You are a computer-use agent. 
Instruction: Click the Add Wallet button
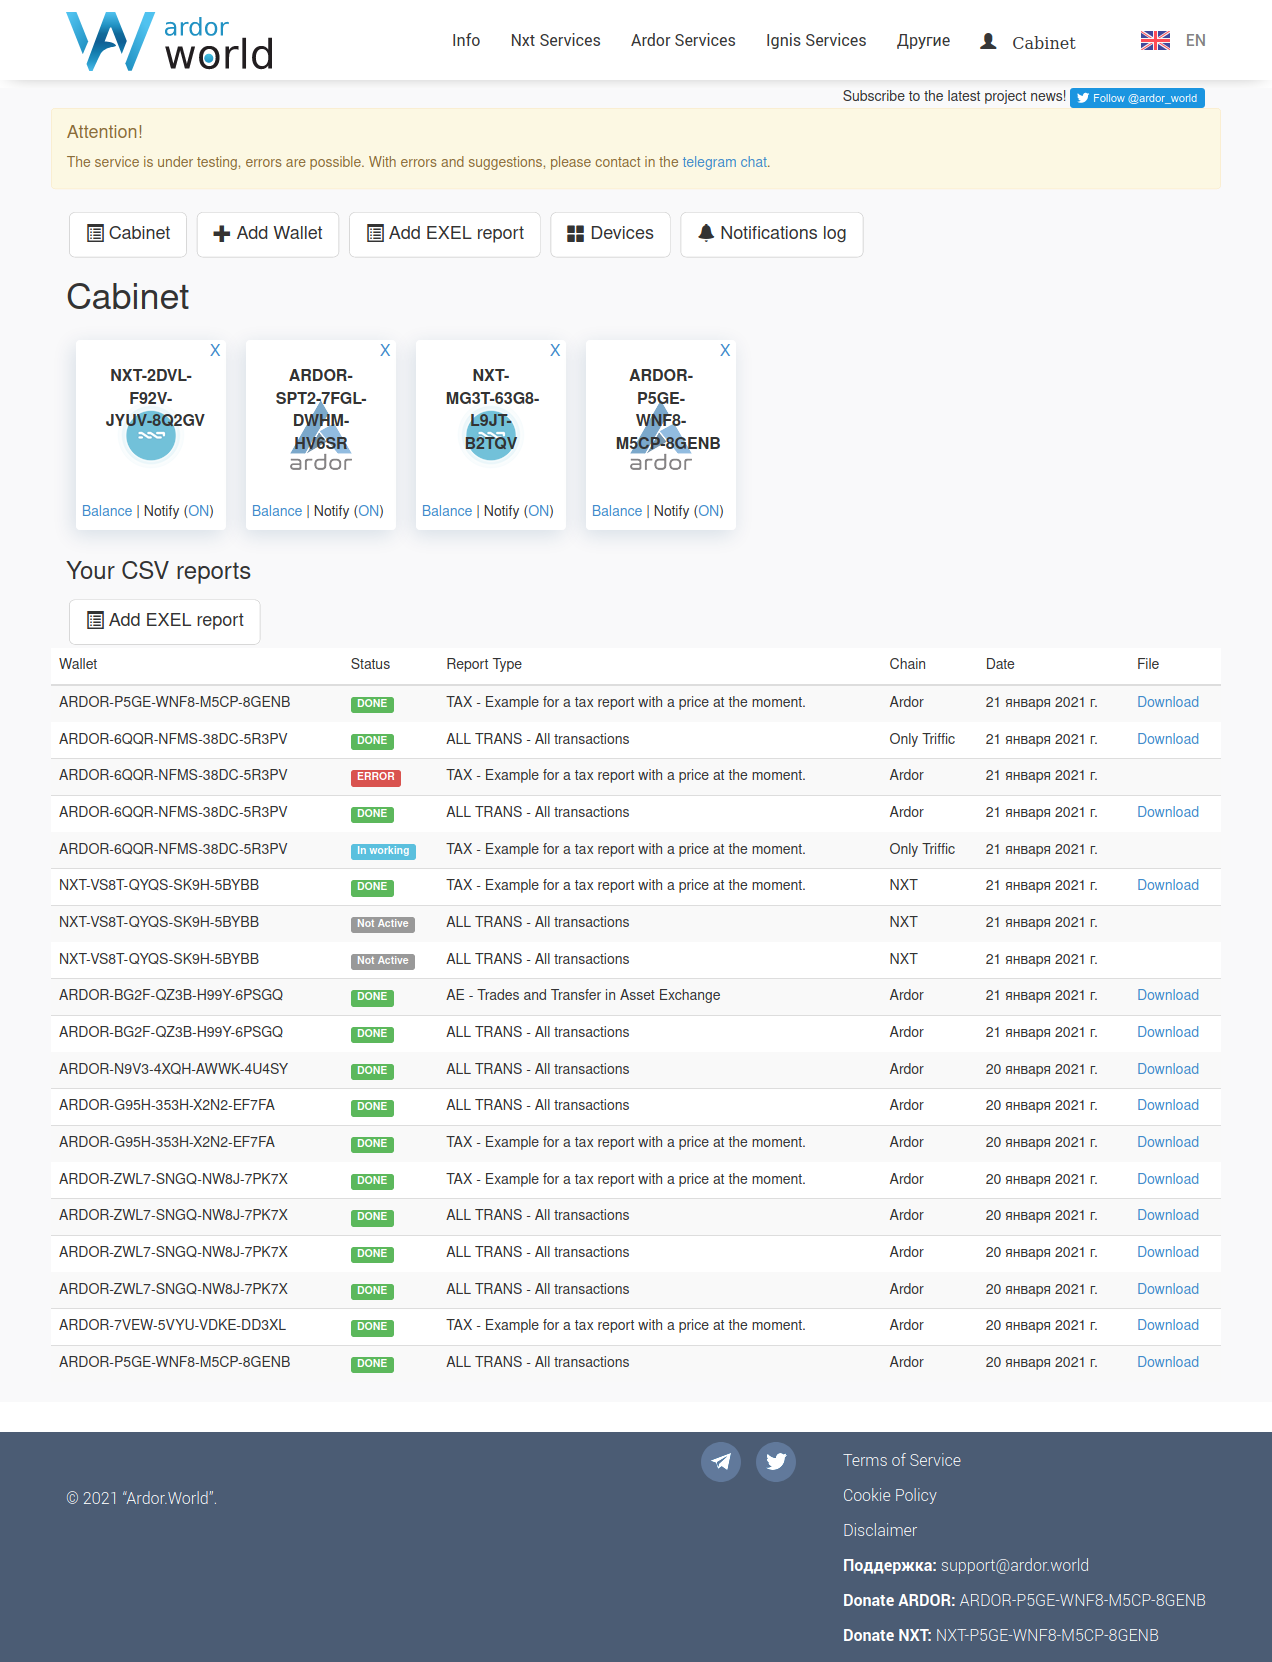point(268,234)
